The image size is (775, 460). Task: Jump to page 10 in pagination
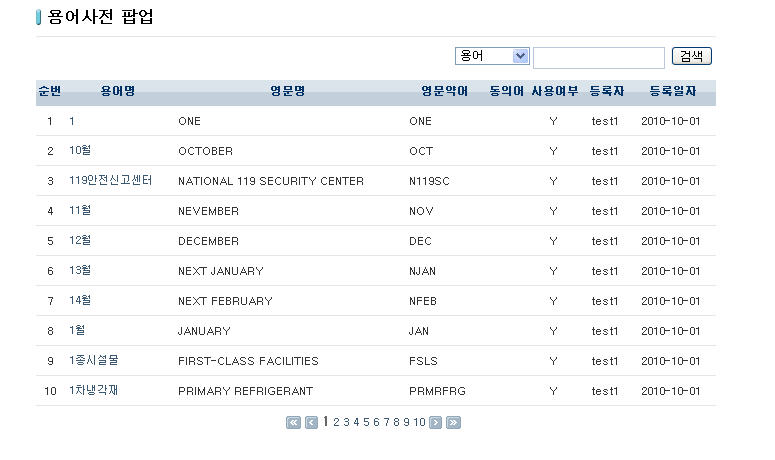(x=419, y=423)
